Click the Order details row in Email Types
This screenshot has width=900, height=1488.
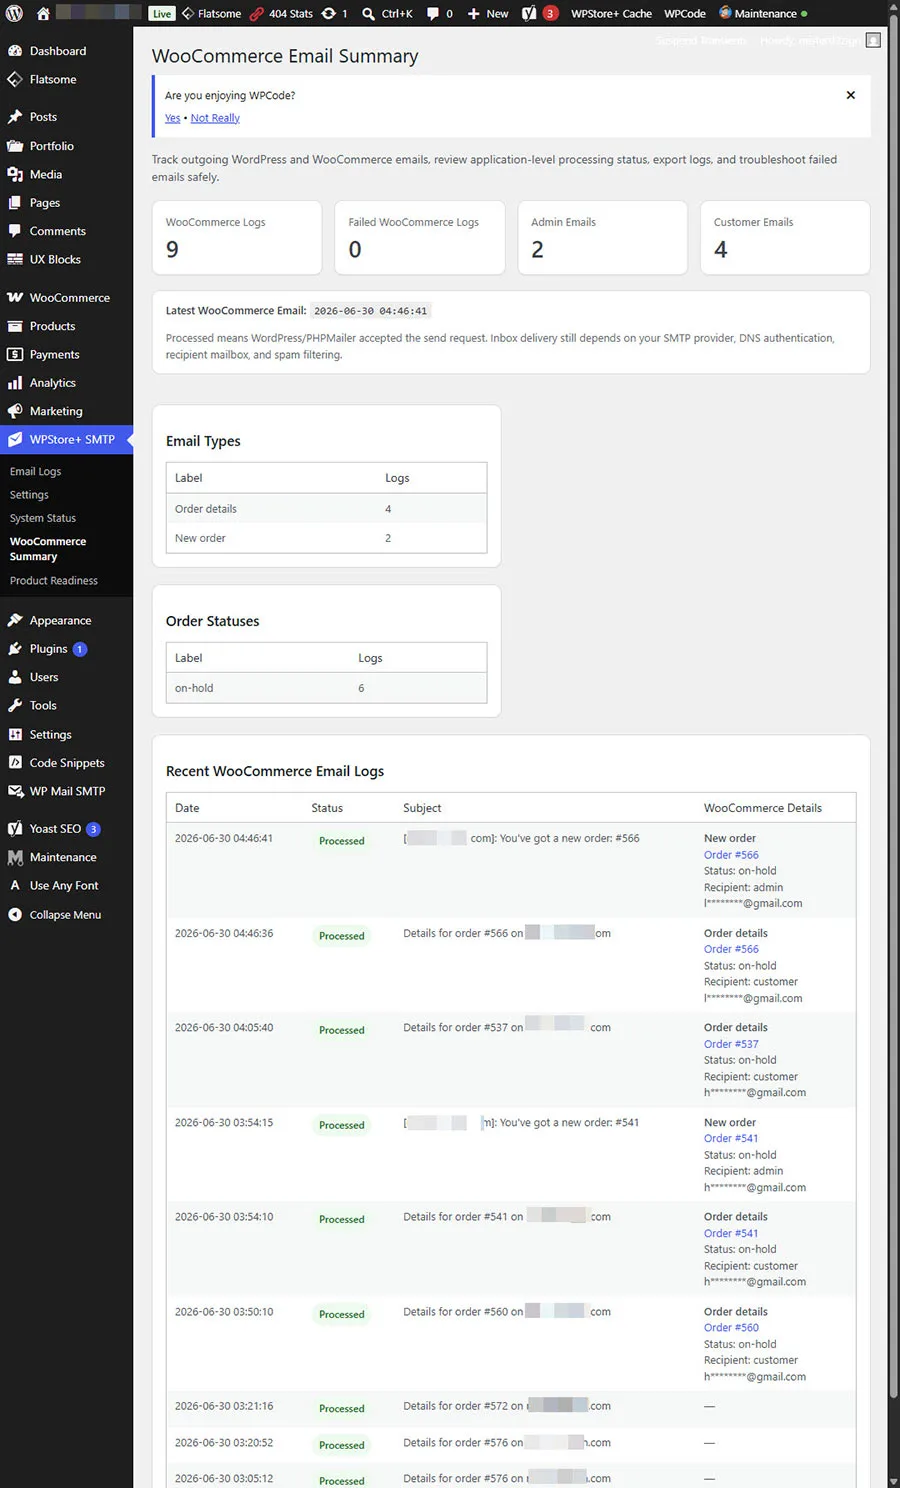(326, 509)
